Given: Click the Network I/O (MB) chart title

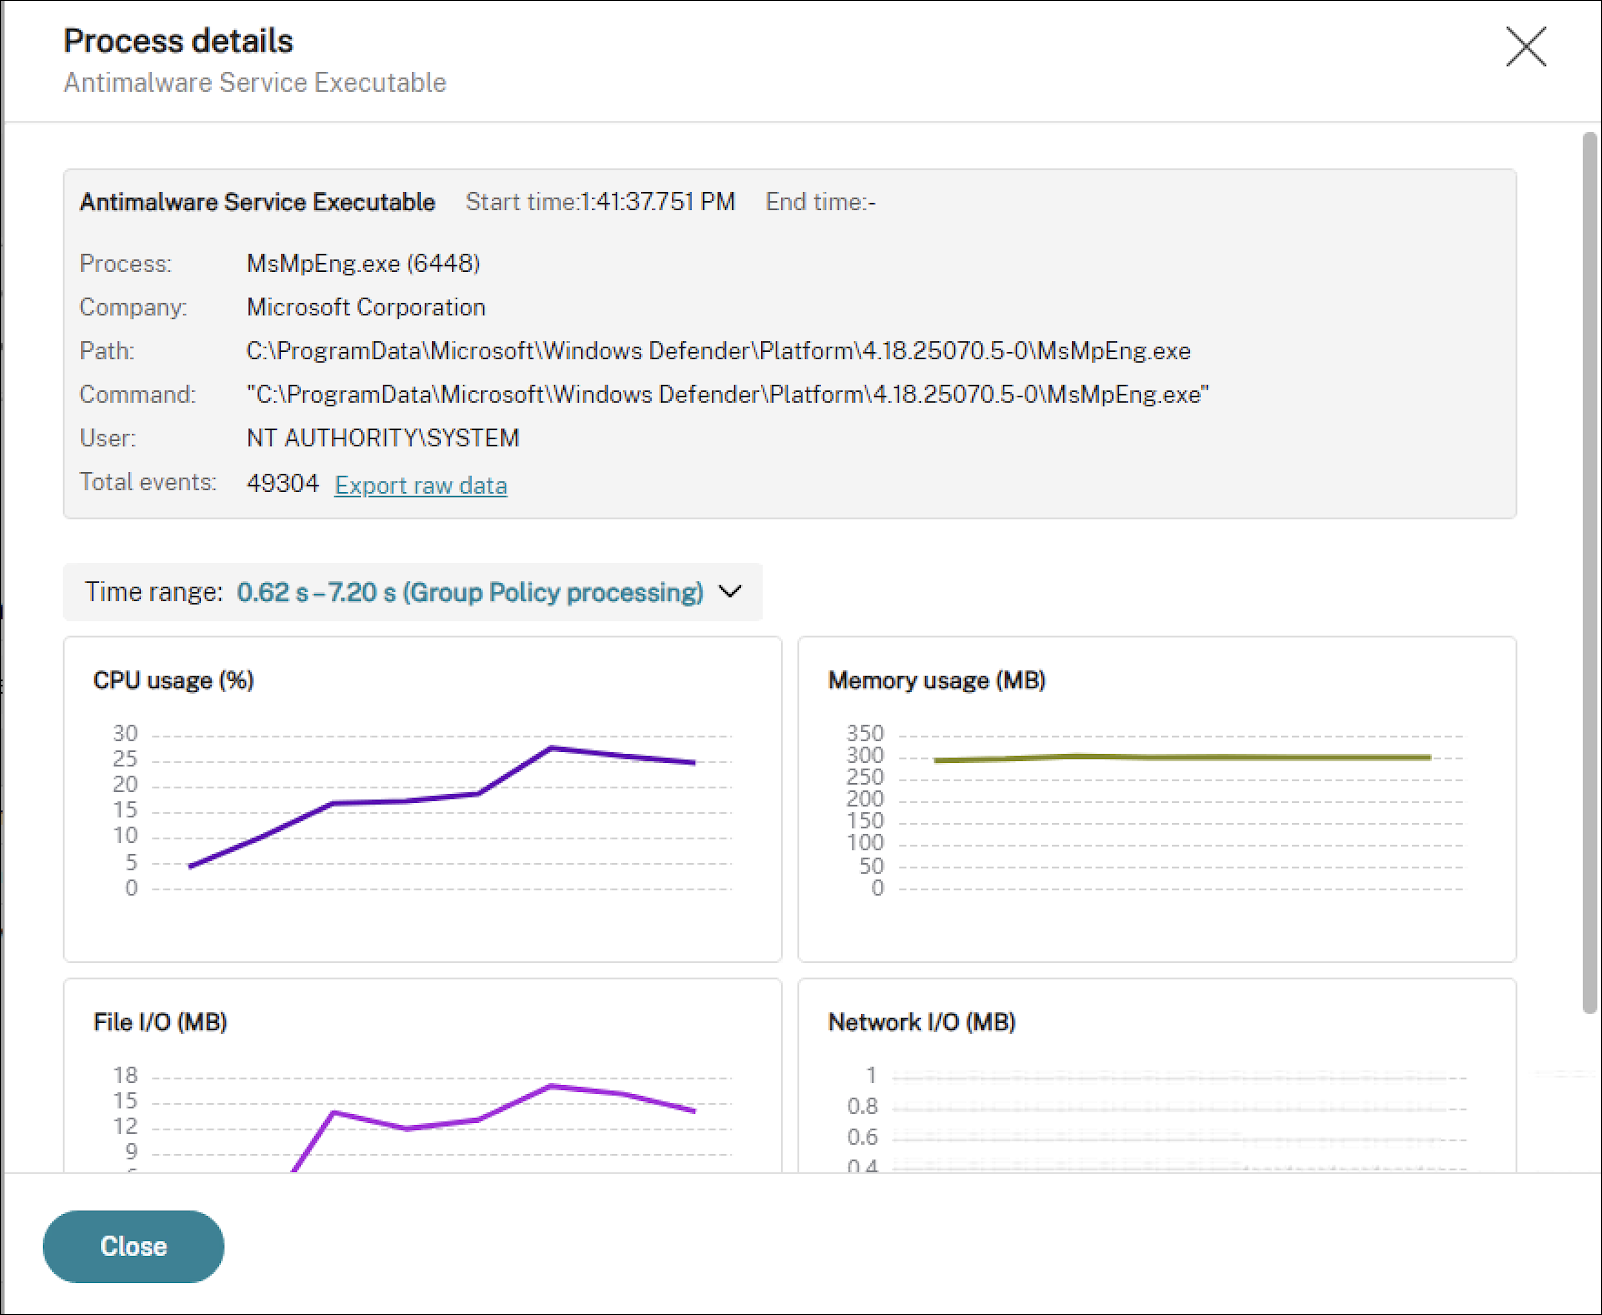Looking at the screenshot, I should [x=921, y=1022].
